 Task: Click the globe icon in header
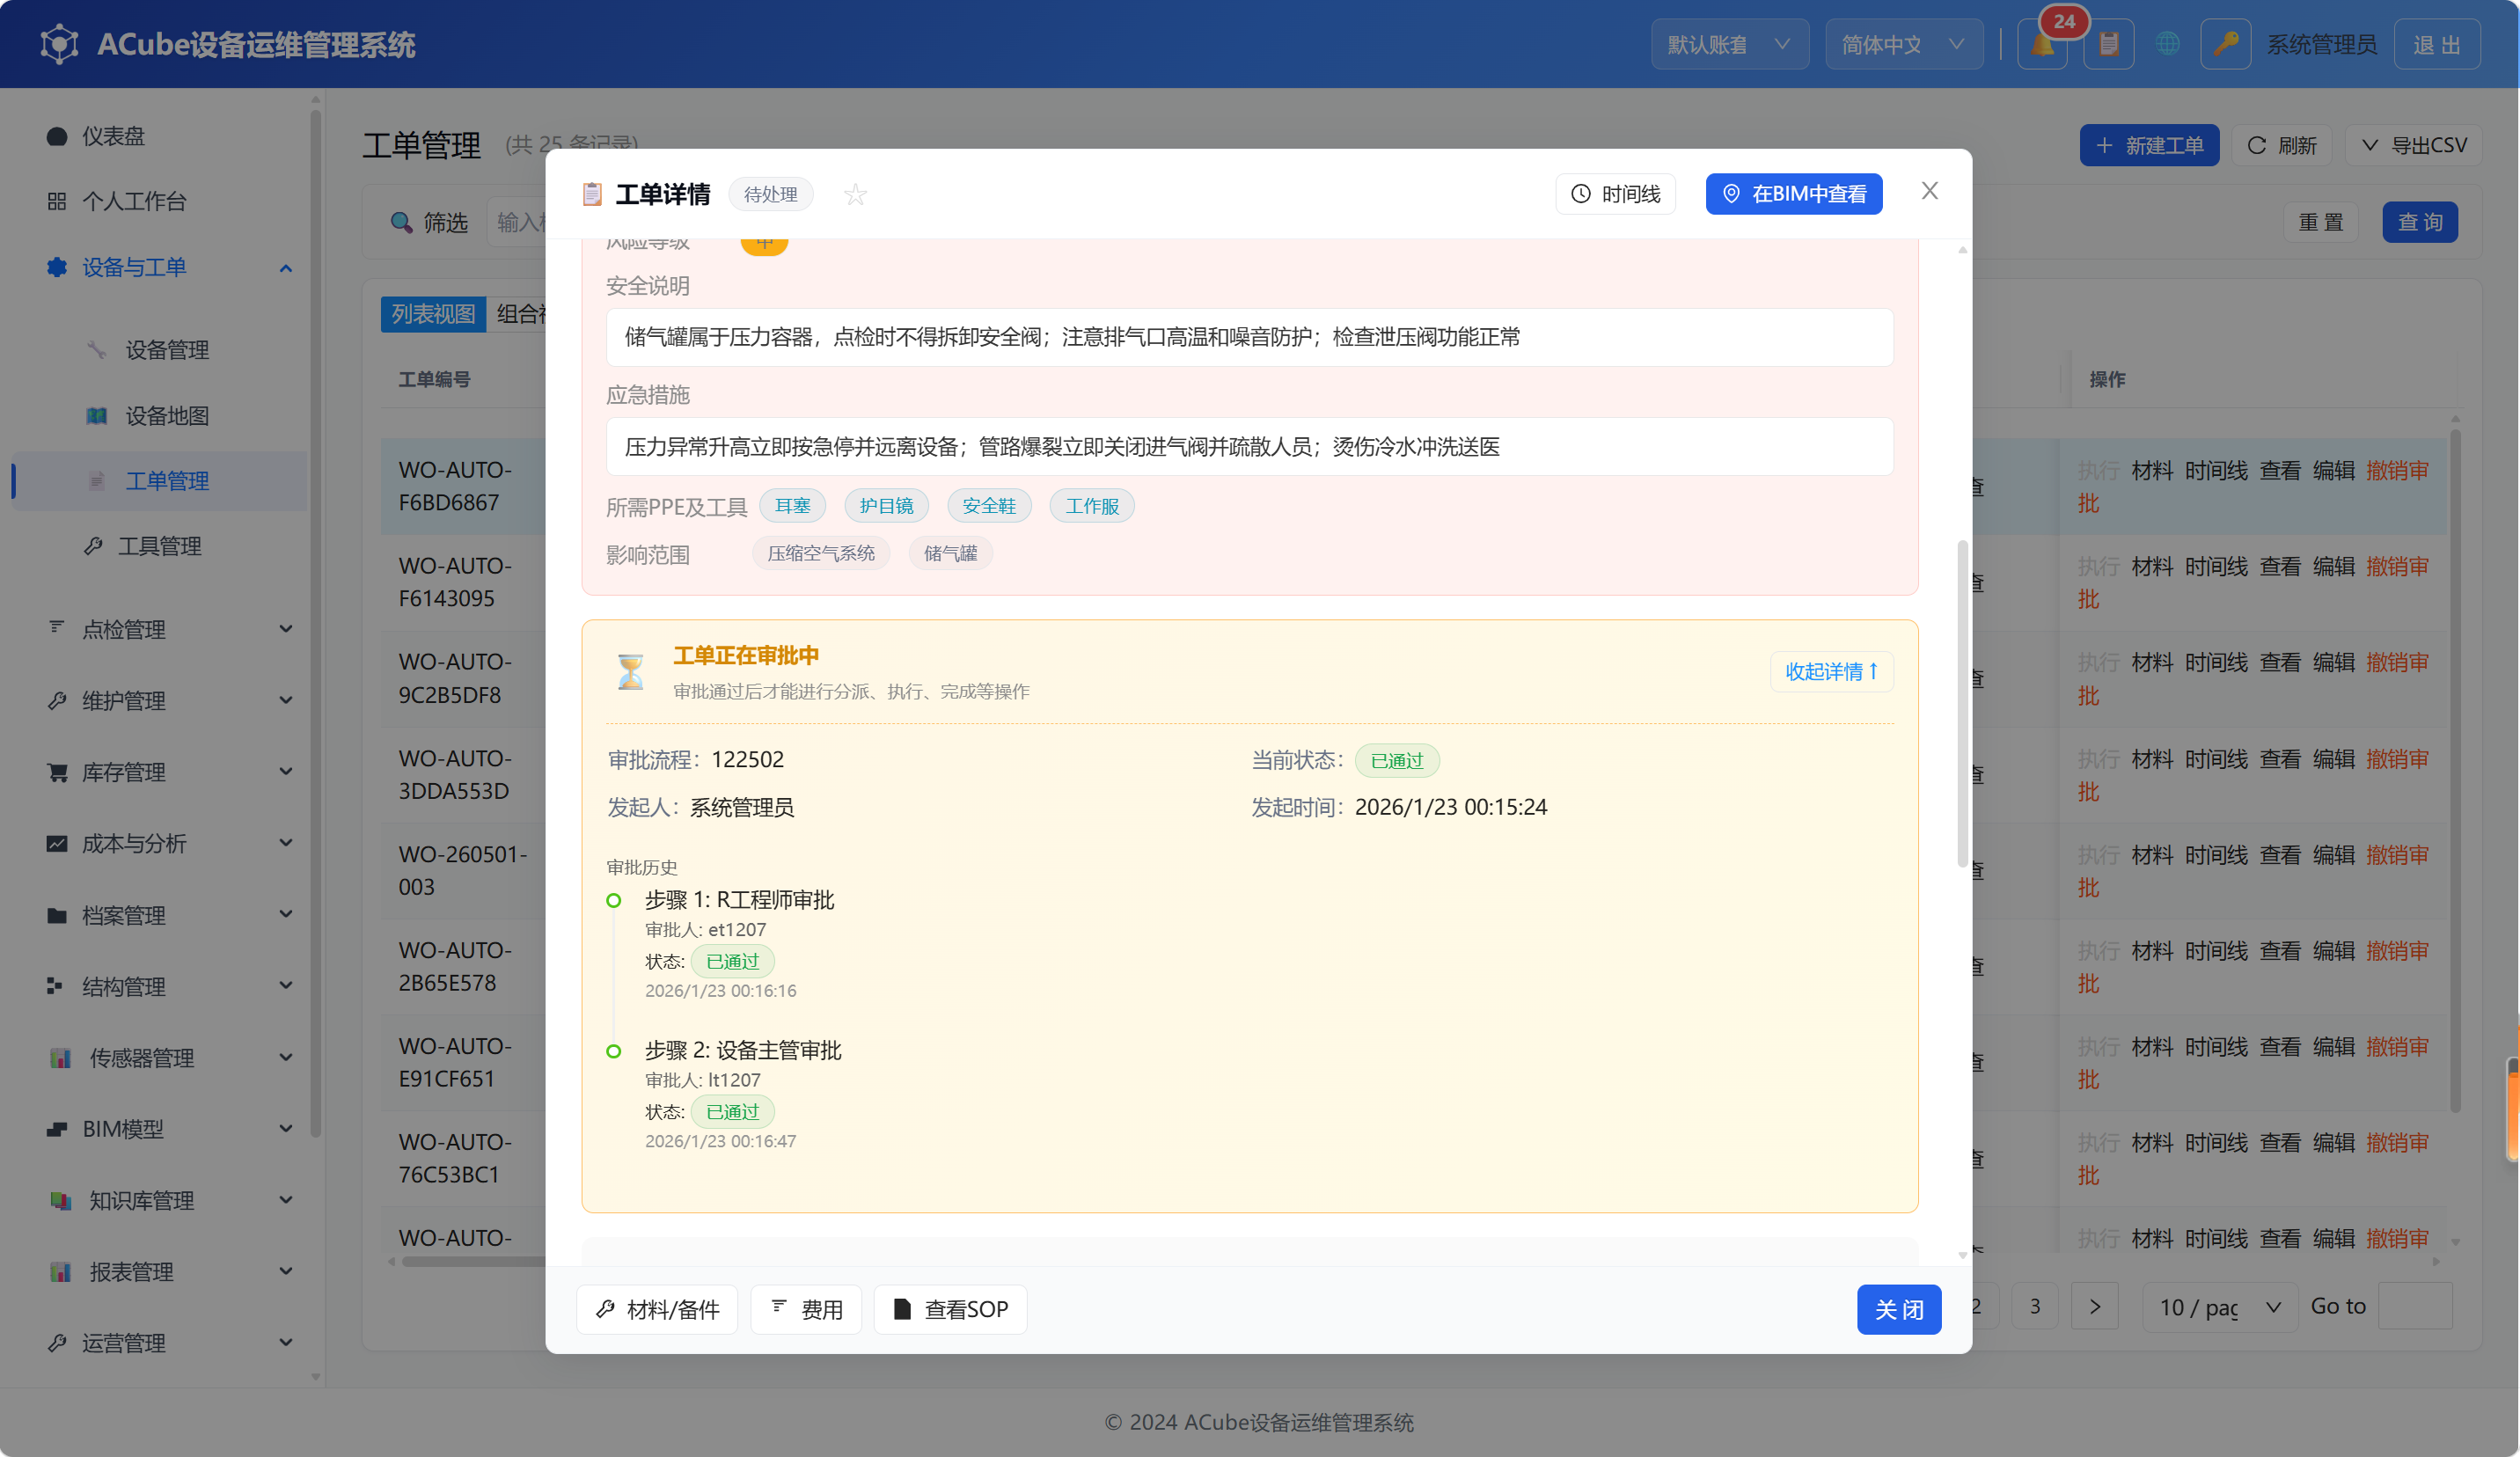(2167, 45)
